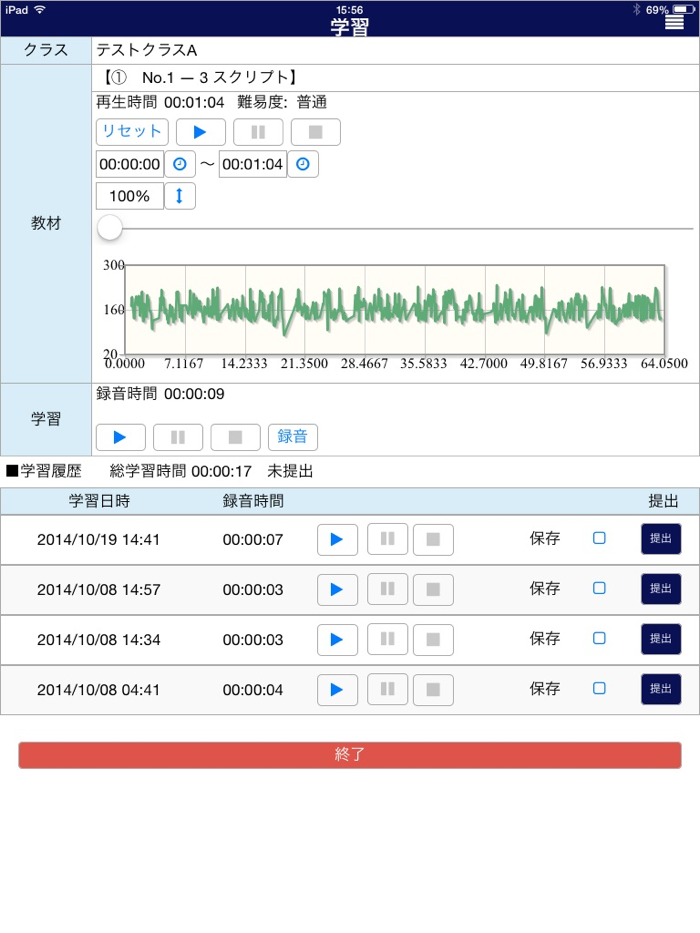Submit the 2014/10/08 14:57 recording
This screenshot has width=700, height=933.
(x=661, y=588)
